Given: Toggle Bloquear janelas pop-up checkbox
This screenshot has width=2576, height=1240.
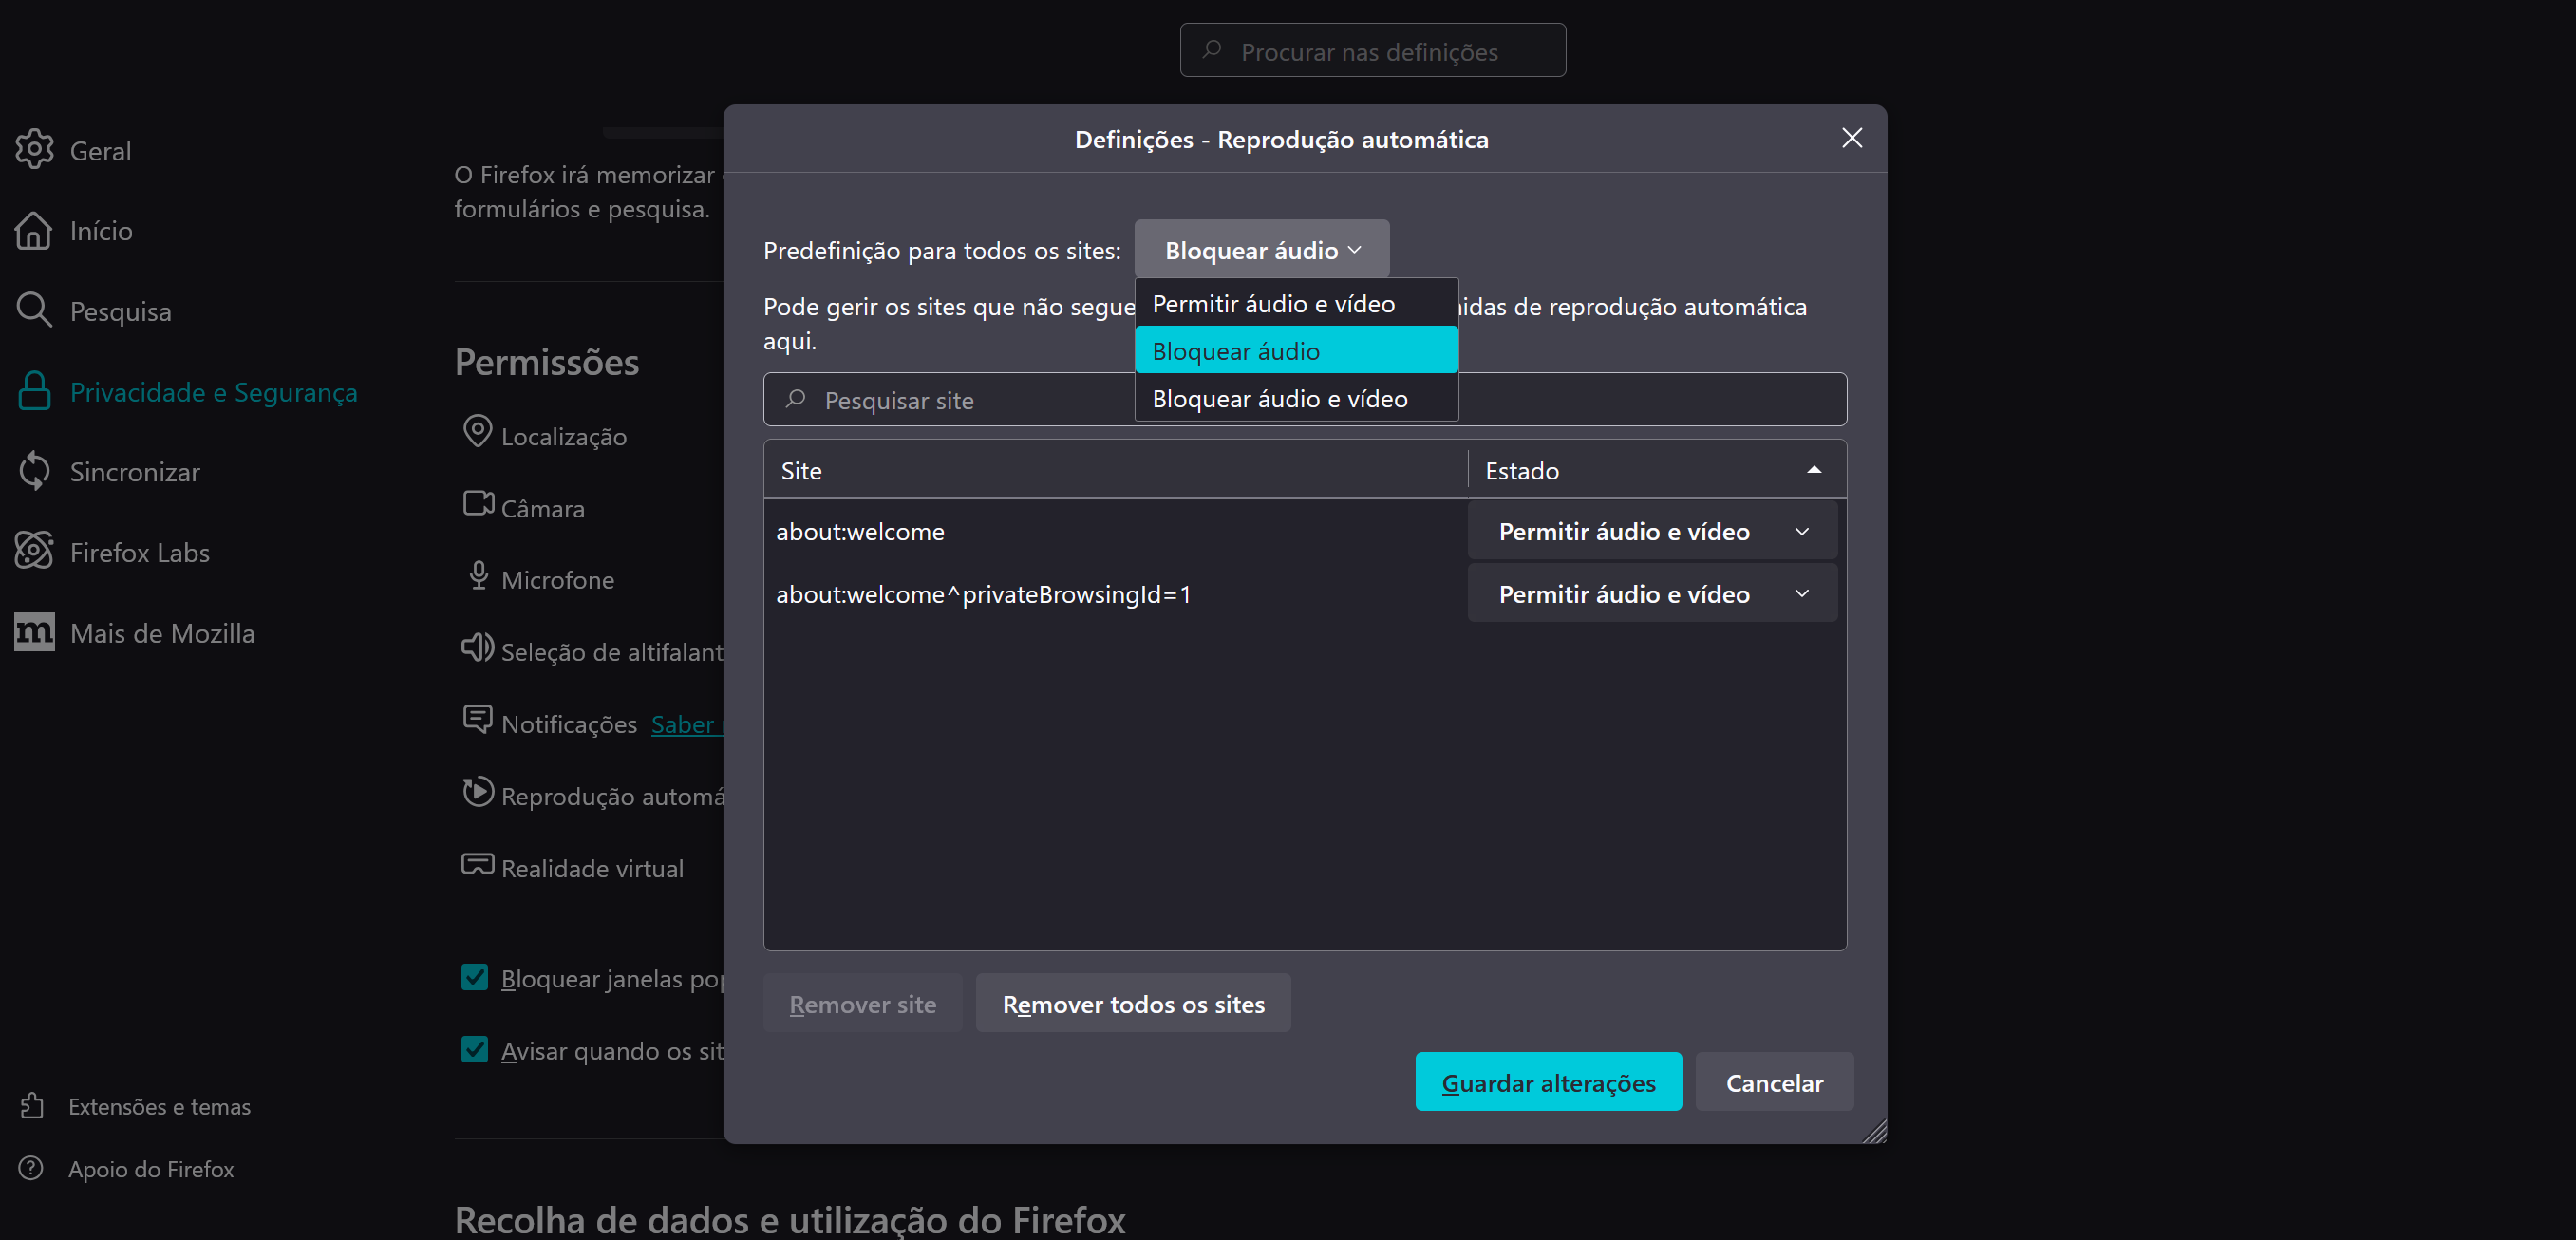Looking at the screenshot, I should 475,977.
